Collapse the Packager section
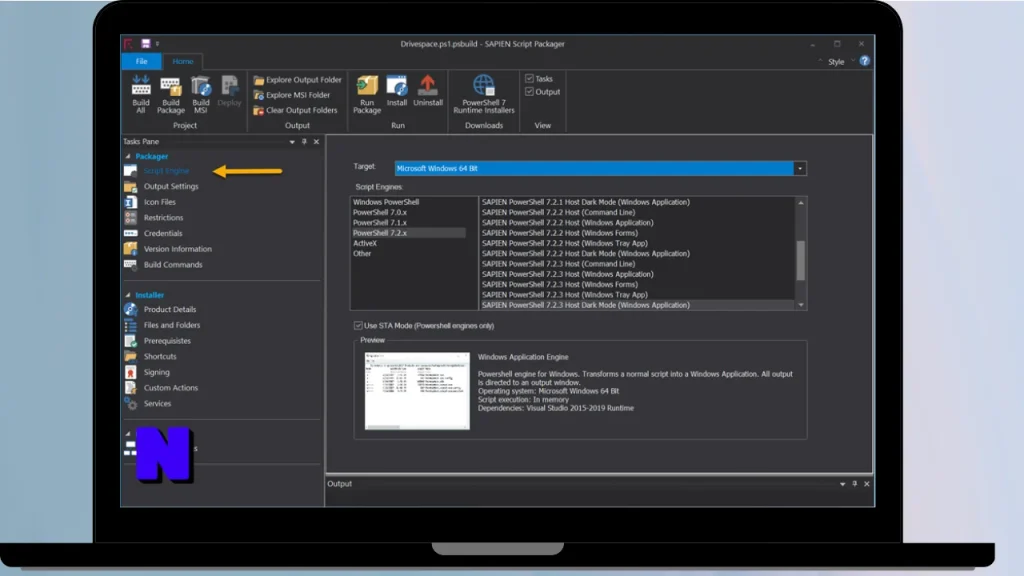Screen dimensions: 1024x576 point(128,156)
